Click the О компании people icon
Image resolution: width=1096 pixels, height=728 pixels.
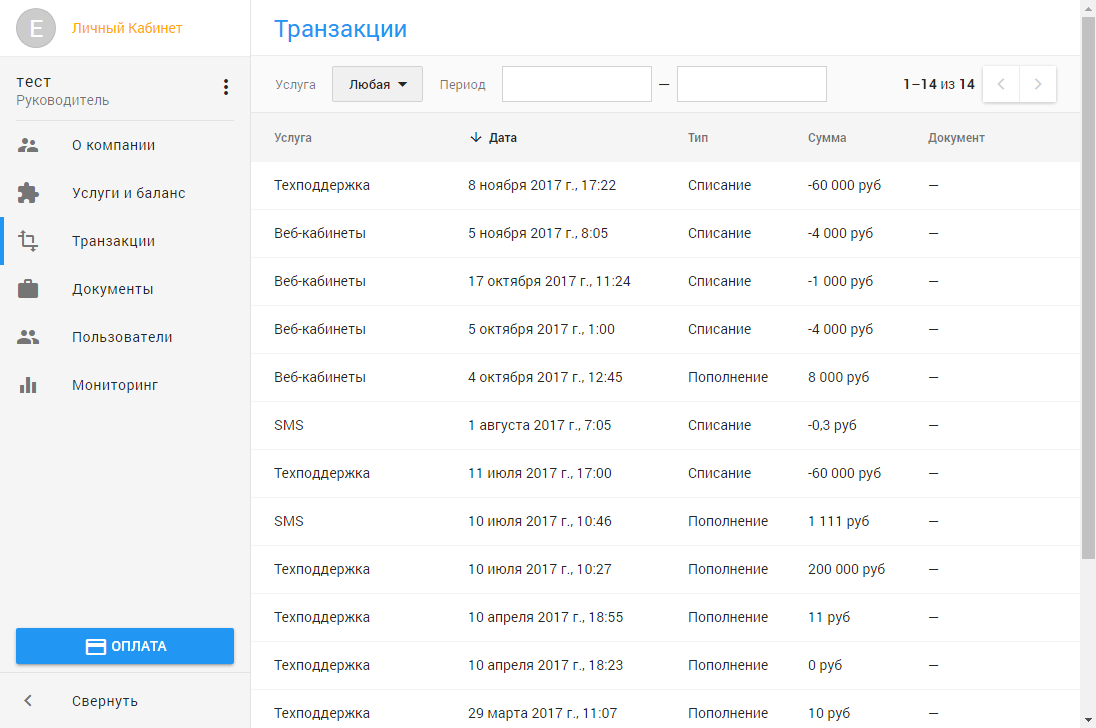[28, 145]
